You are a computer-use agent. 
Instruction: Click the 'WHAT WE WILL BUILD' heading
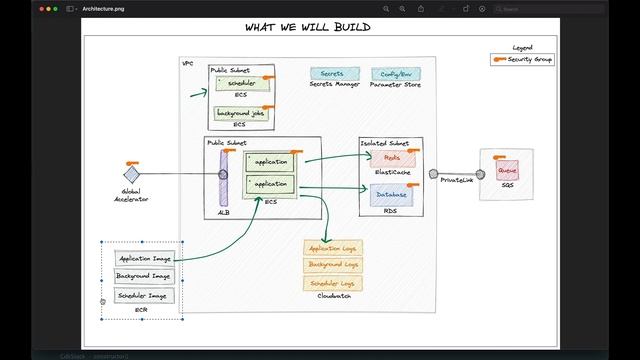[x=308, y=27]
